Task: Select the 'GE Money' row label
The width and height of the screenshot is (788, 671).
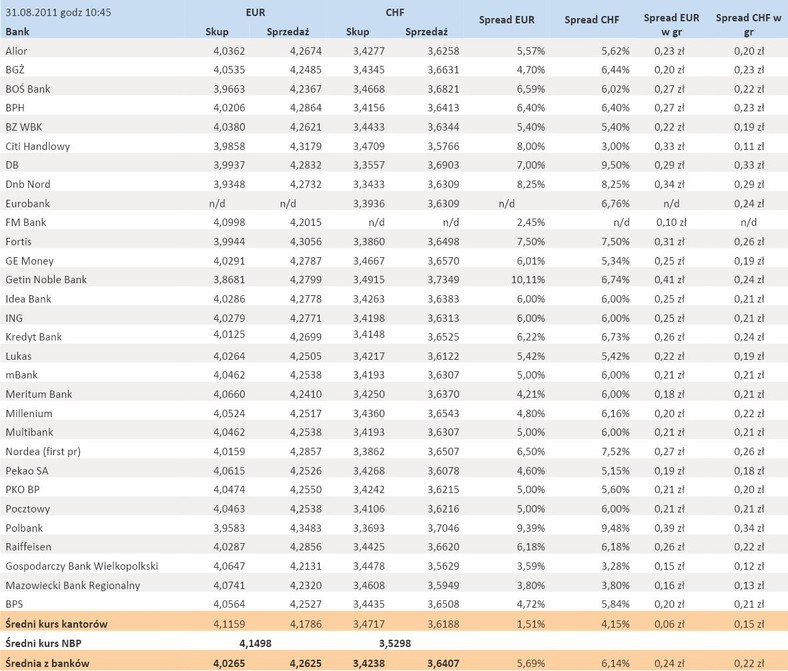Action: (x=30, y=261)
